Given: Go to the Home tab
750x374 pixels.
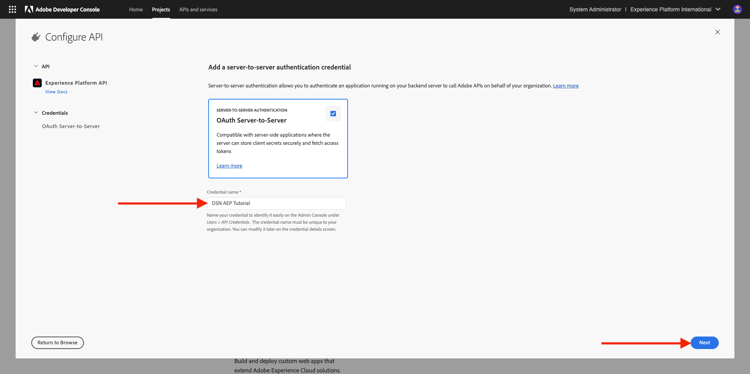Looking at the screenshot, I should [x=135, y=9].
